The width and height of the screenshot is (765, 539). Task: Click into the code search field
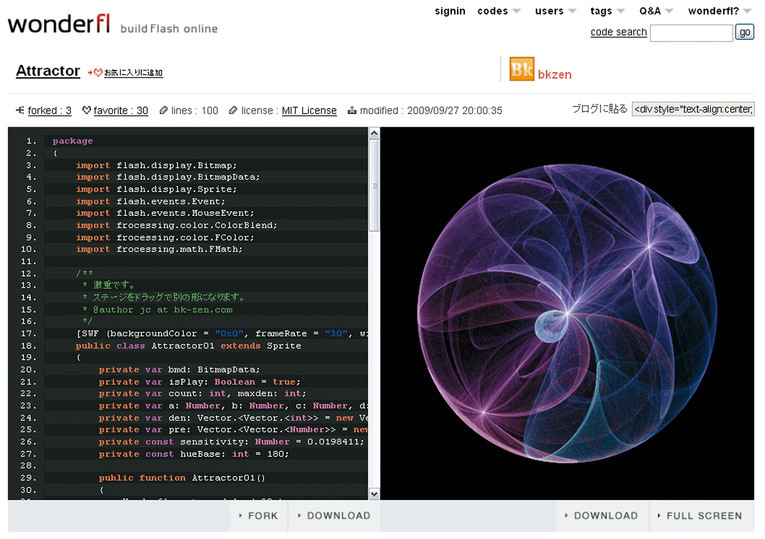pos(691,32)
